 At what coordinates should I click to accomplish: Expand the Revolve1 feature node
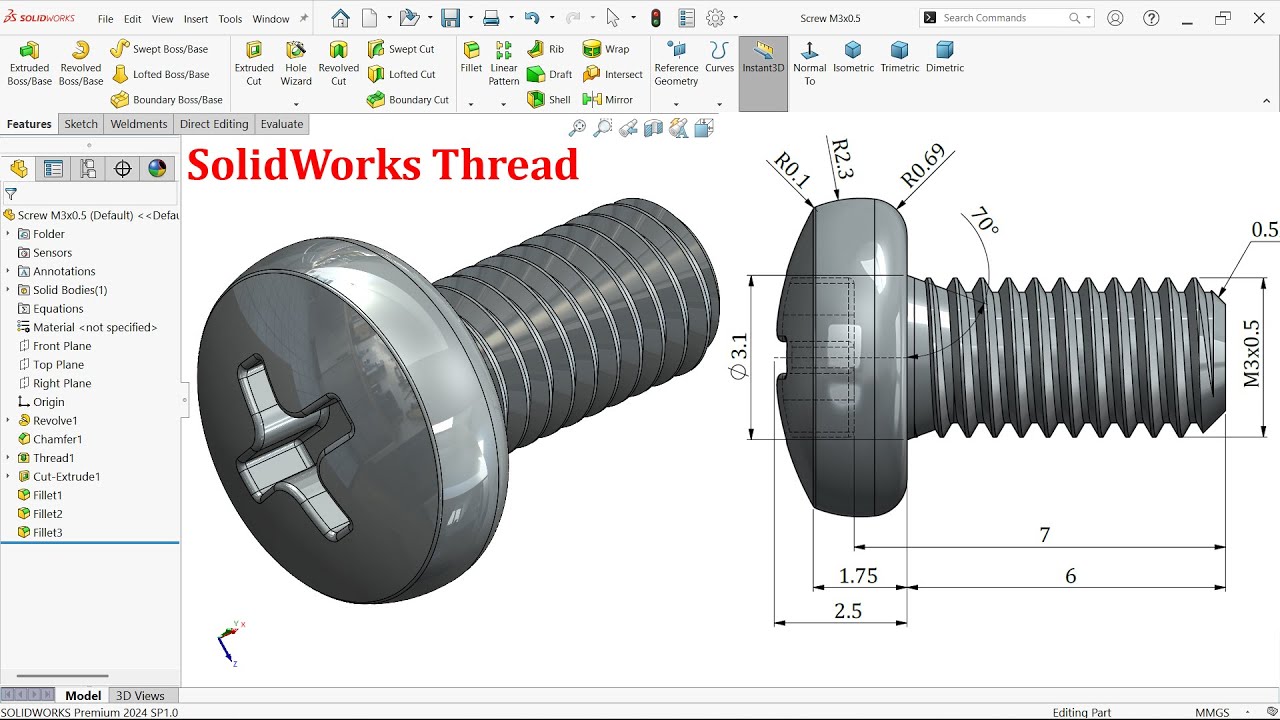8,420
